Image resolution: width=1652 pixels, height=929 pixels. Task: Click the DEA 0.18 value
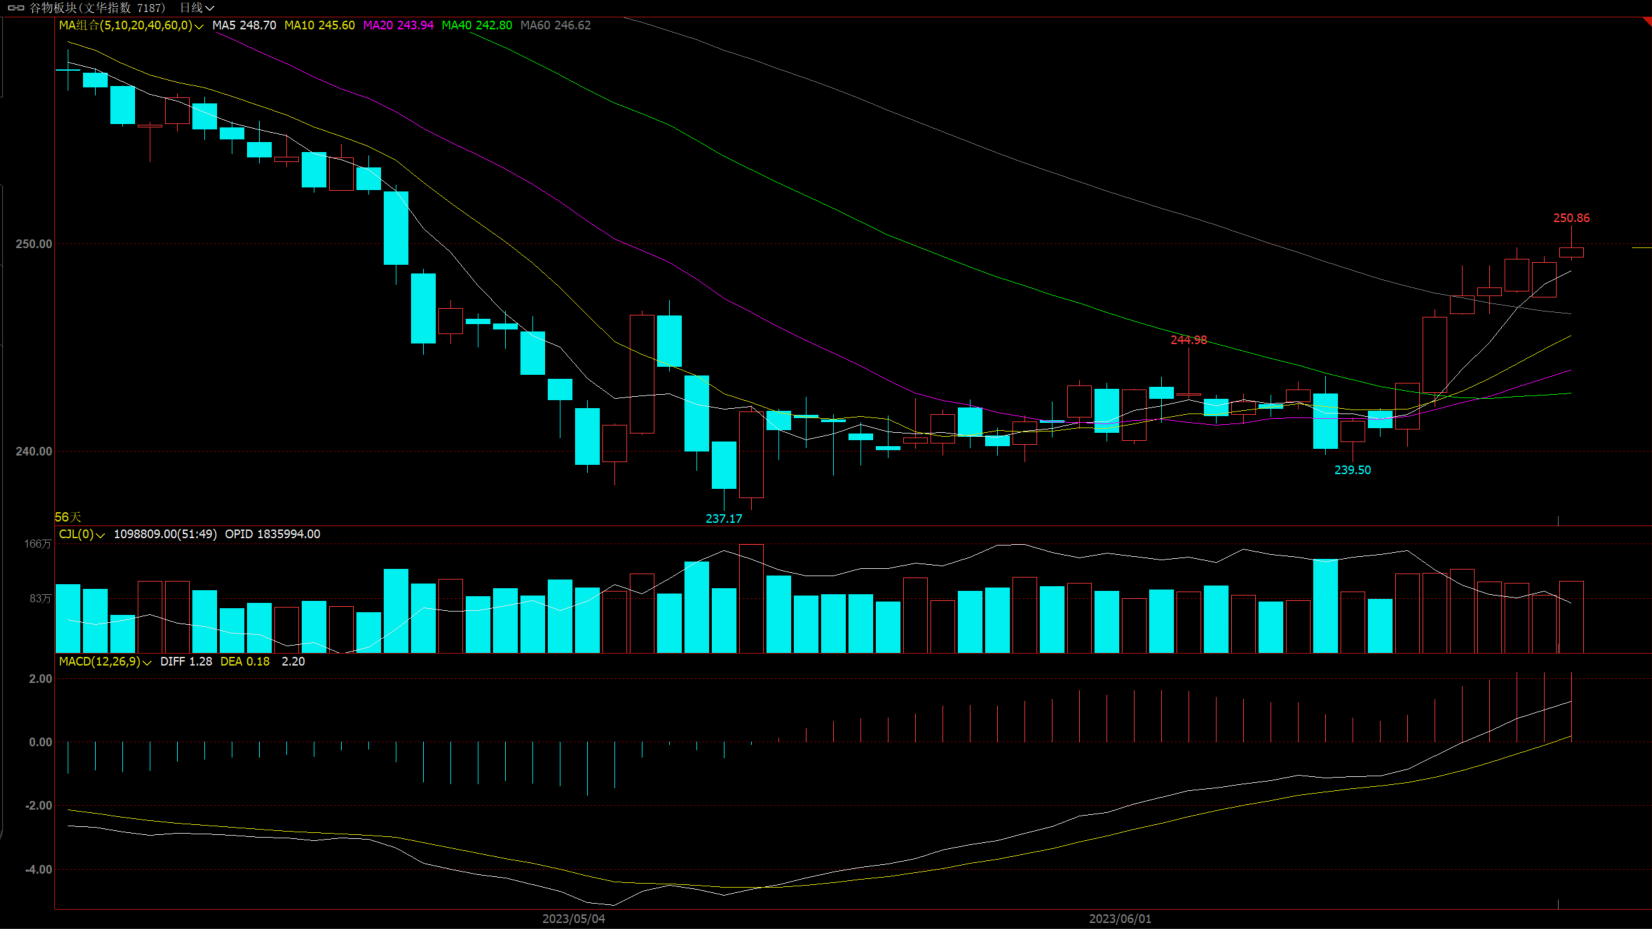click(245, 661)
